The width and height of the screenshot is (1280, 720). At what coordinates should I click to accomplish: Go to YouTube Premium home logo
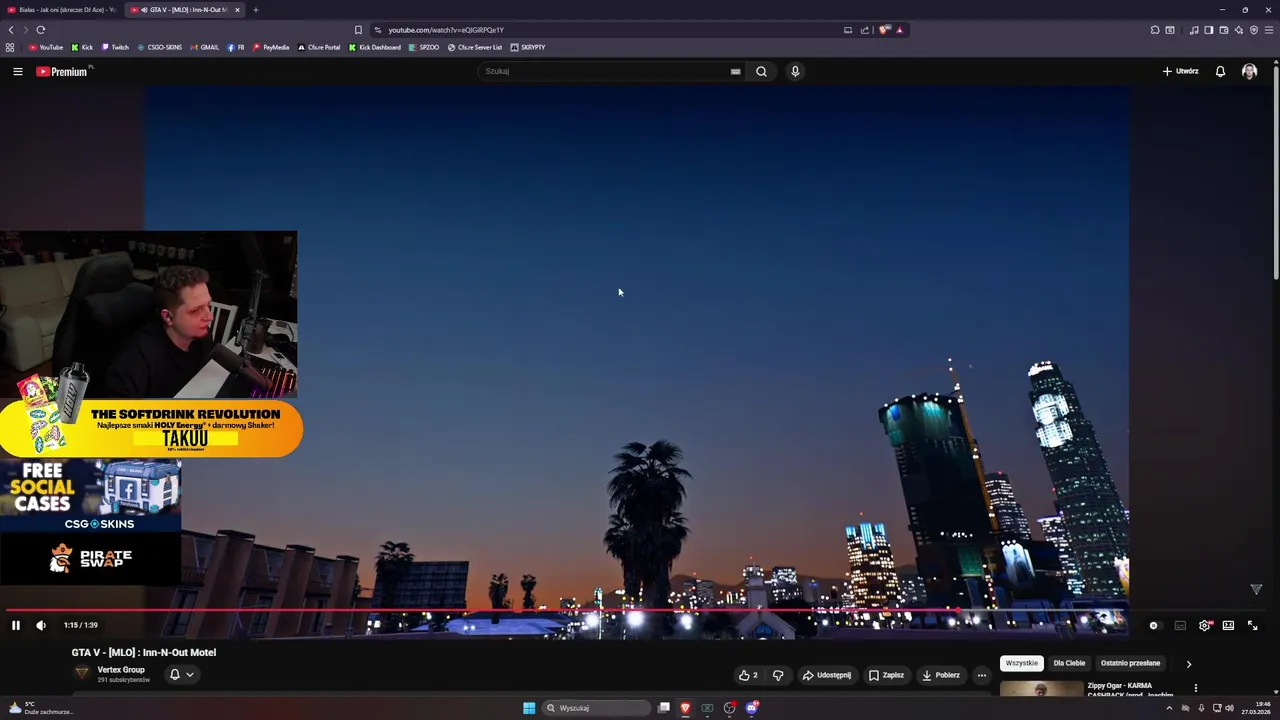tap(62, 71)
